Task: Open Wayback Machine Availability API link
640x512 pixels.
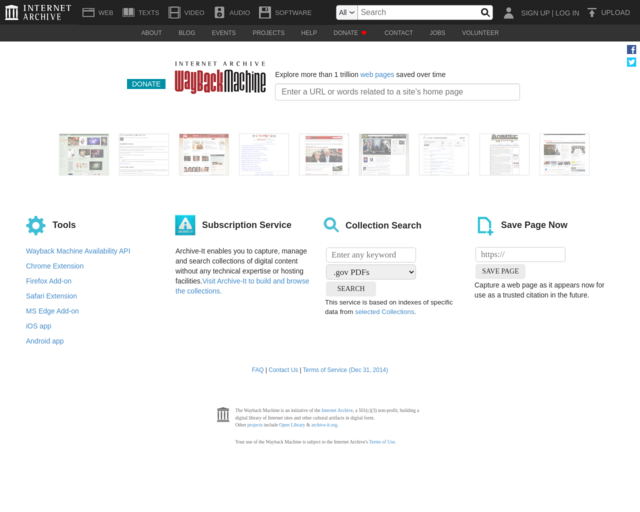Action: point(78,251)
